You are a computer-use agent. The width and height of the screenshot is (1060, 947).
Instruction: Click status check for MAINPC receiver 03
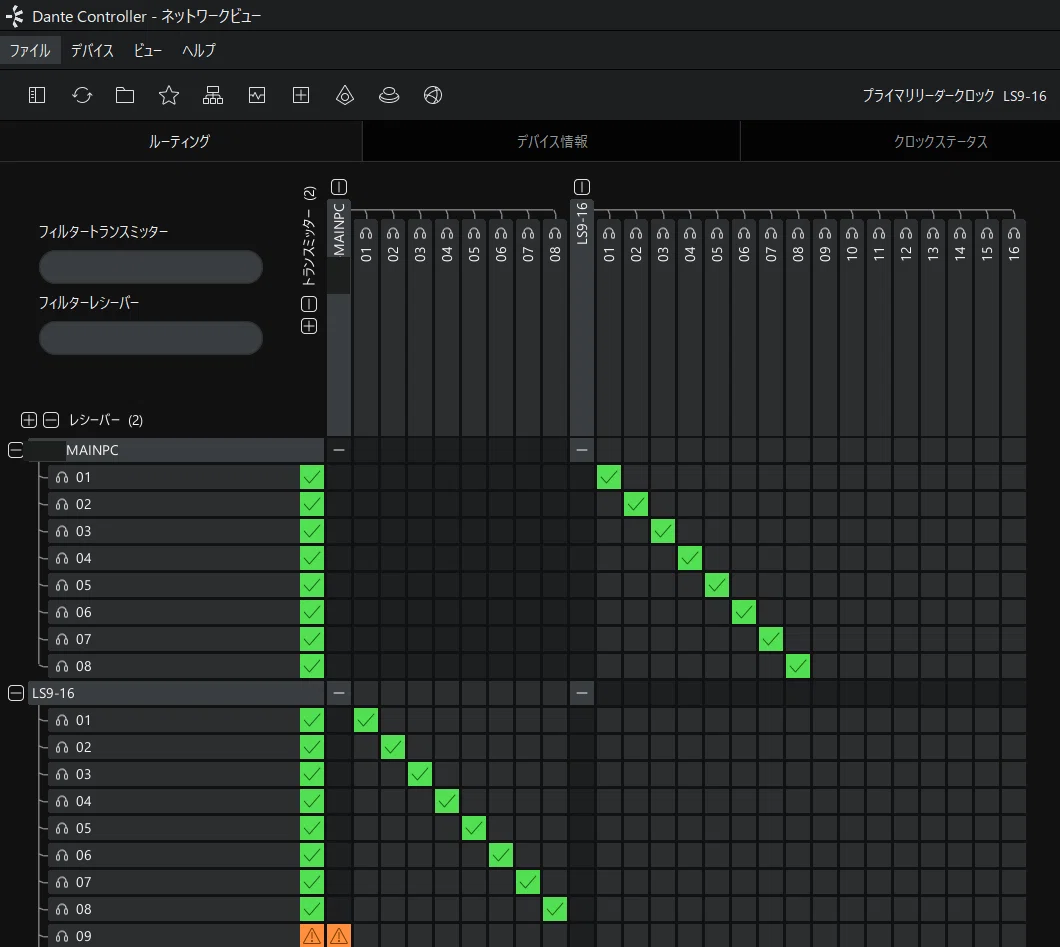tap(312, 531)
